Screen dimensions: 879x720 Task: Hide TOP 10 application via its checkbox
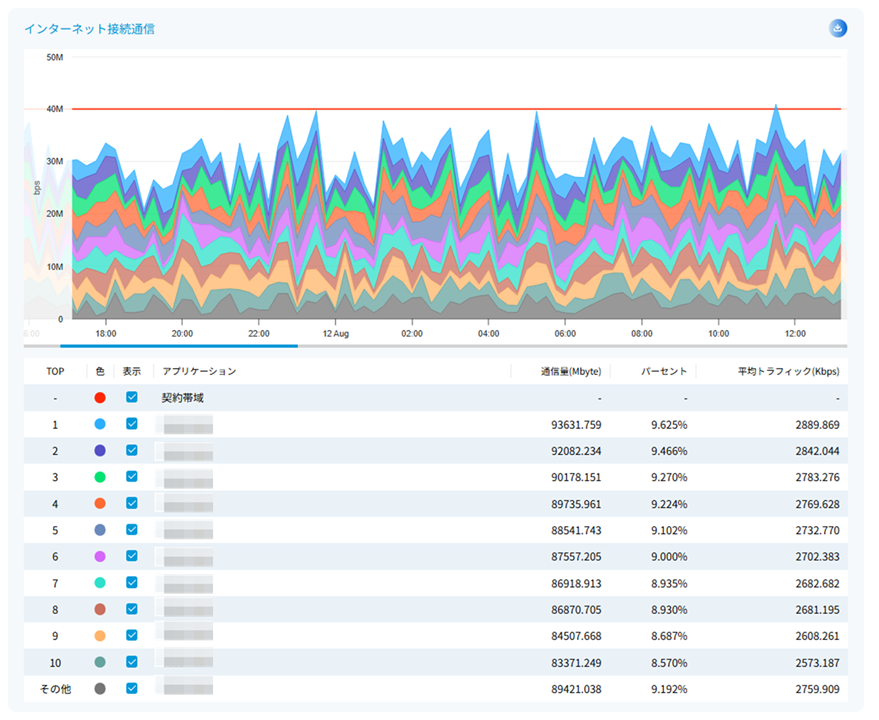(x=131, y=662)
